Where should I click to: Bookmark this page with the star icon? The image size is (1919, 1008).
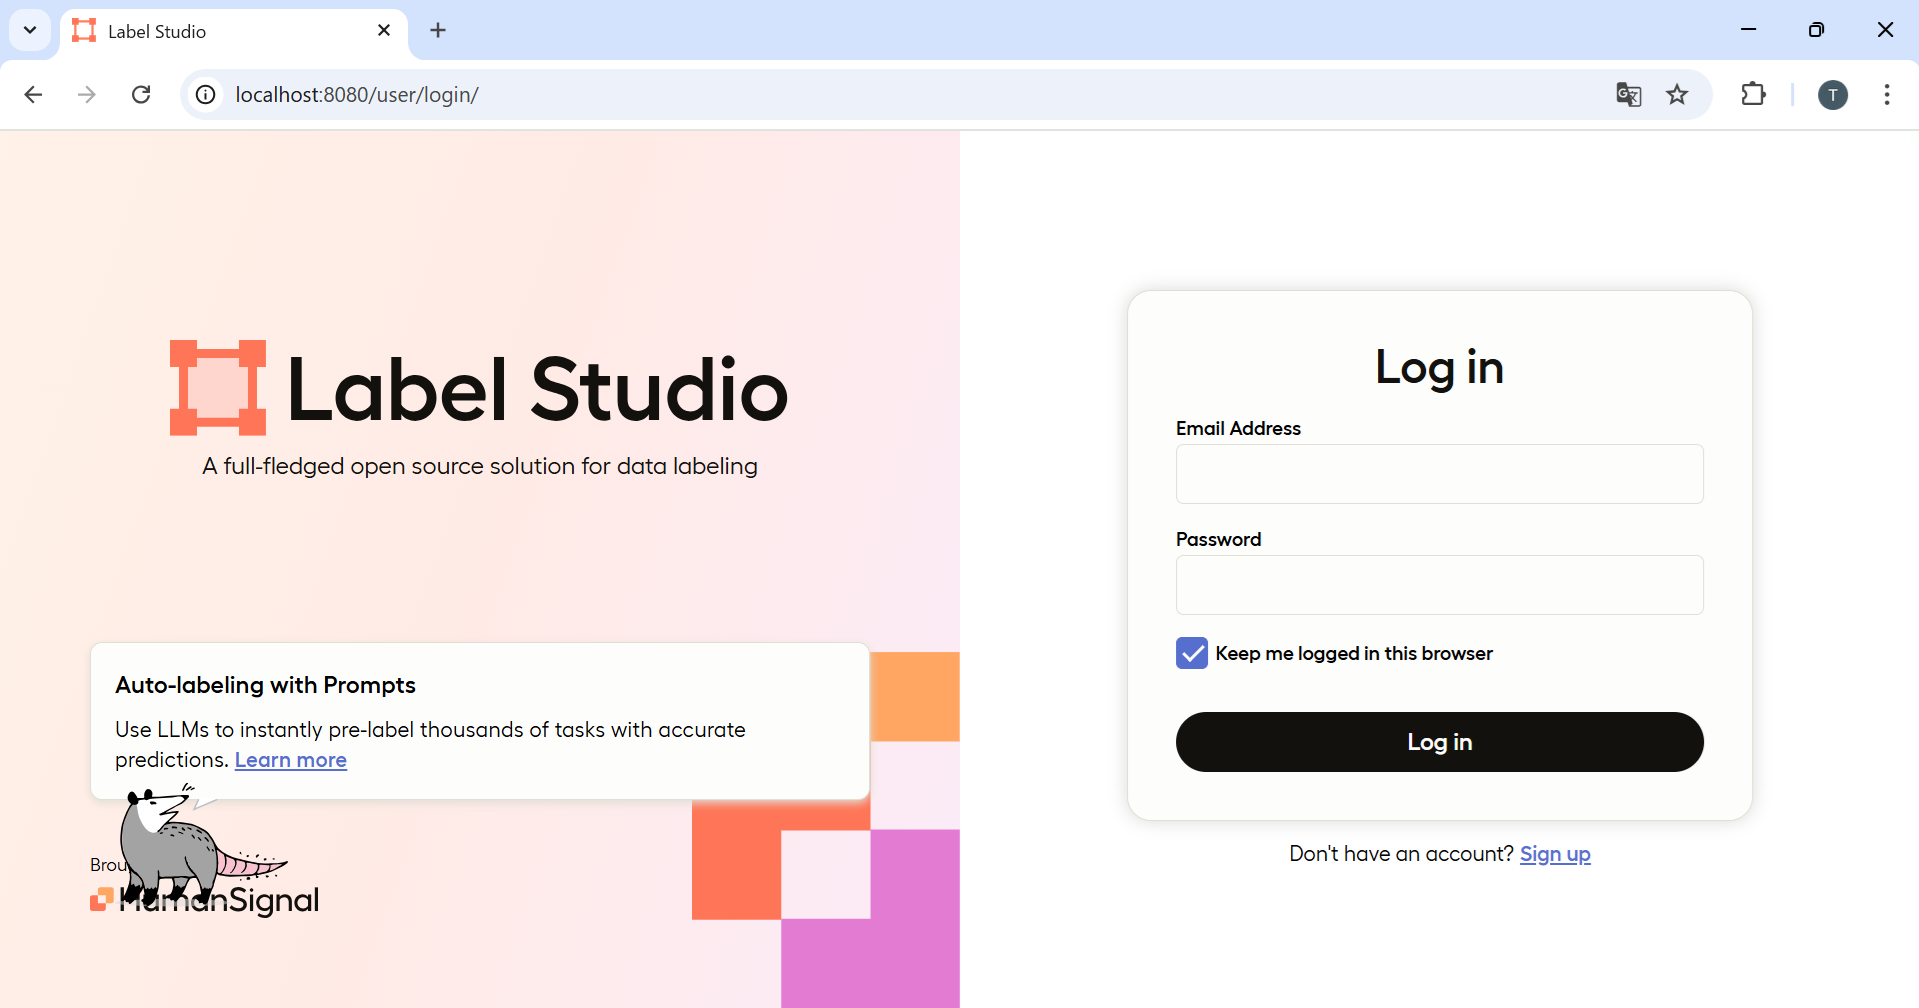click(1677, 94)
